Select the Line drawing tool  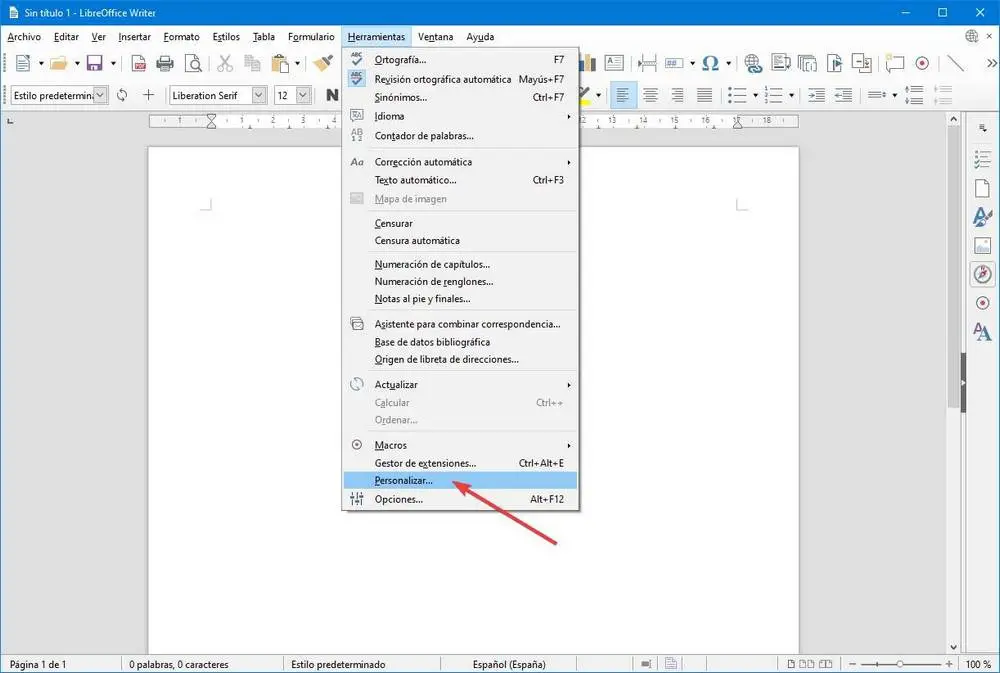[955, 63]
